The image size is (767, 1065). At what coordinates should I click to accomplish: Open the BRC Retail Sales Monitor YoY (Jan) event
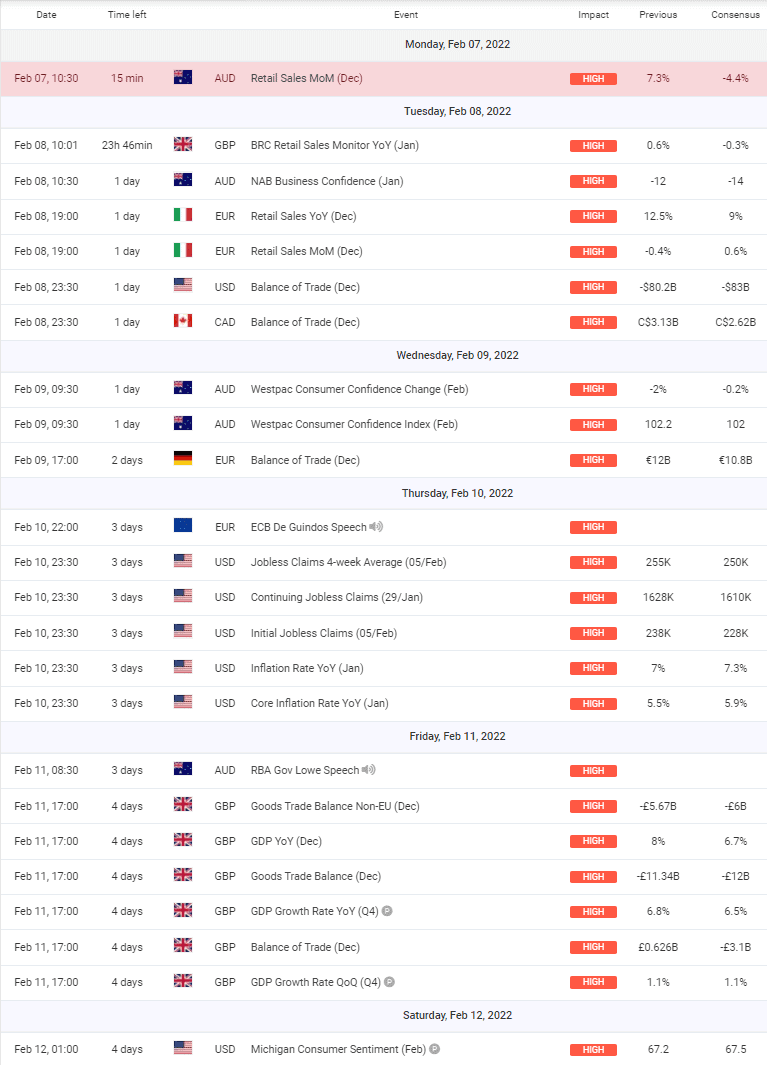click(x=334, y=145)
